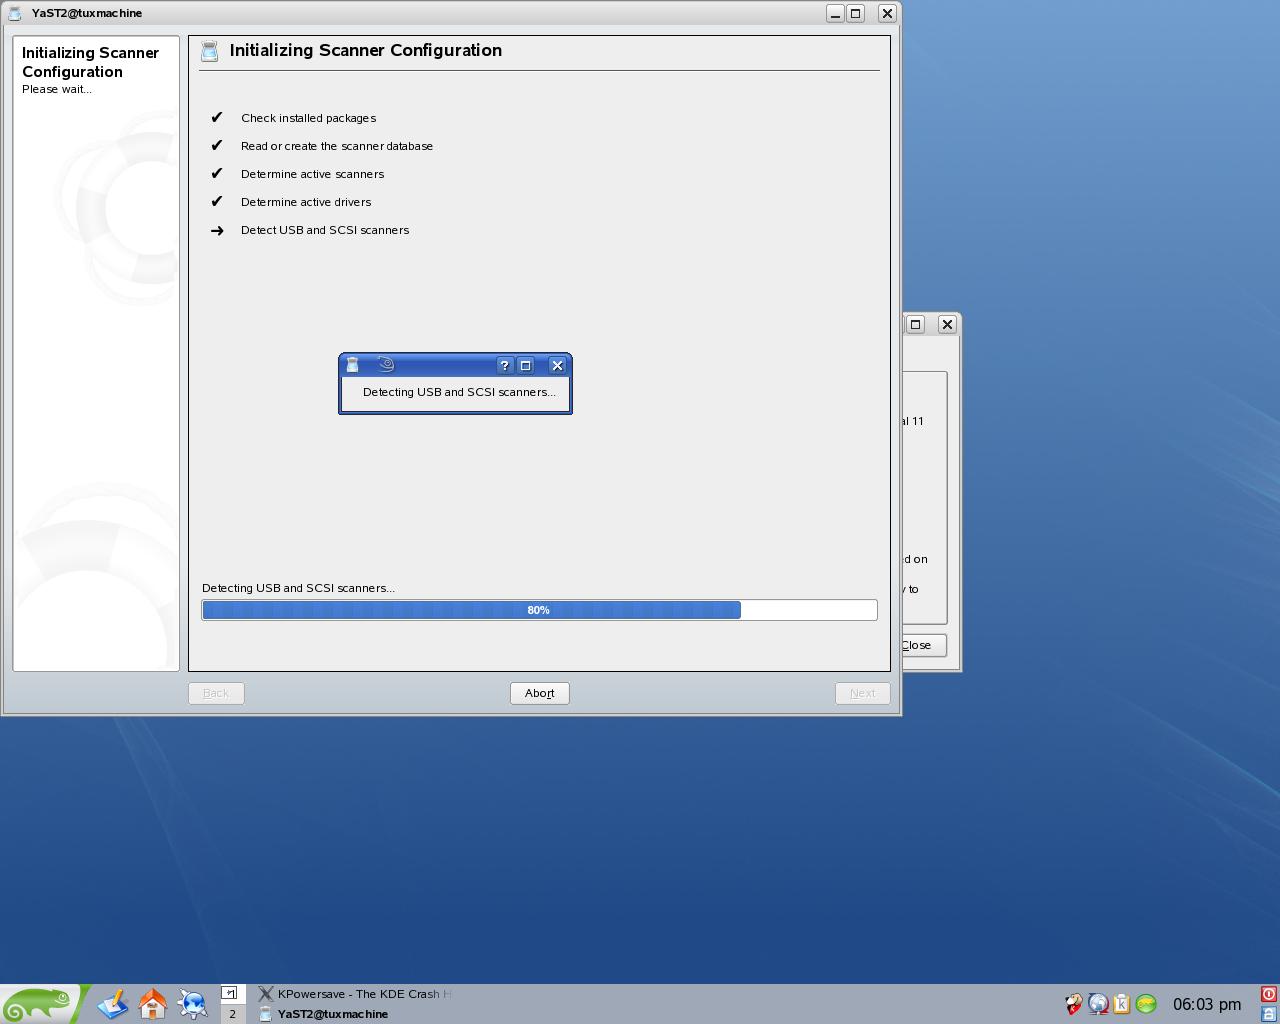The image size is (1280, 1024).
Task: Open the network globe tray icon
Action: coord(1098,1004)
